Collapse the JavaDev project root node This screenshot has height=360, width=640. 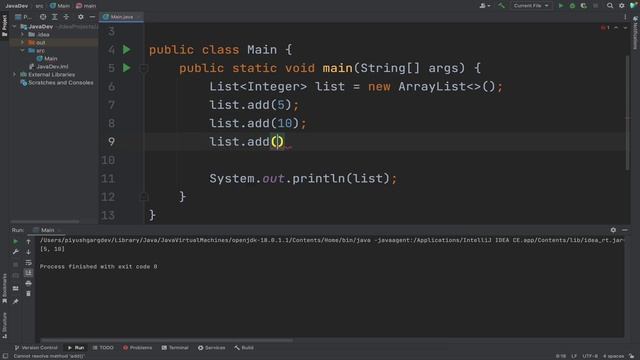15,27
